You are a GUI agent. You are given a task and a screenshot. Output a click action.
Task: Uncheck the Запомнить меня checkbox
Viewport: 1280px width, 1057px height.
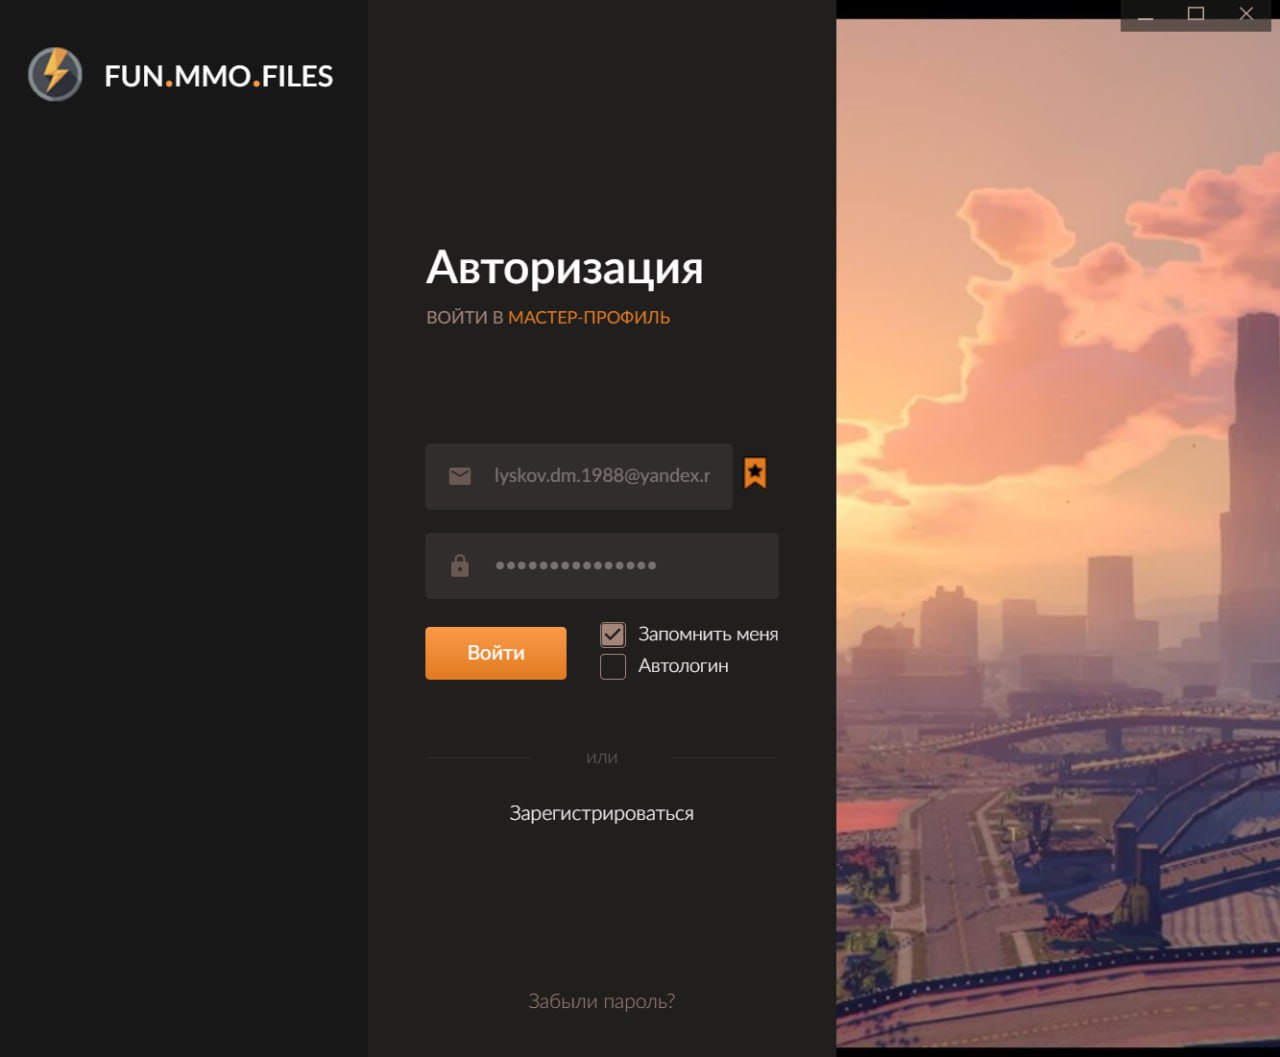[x=613, y=634]
